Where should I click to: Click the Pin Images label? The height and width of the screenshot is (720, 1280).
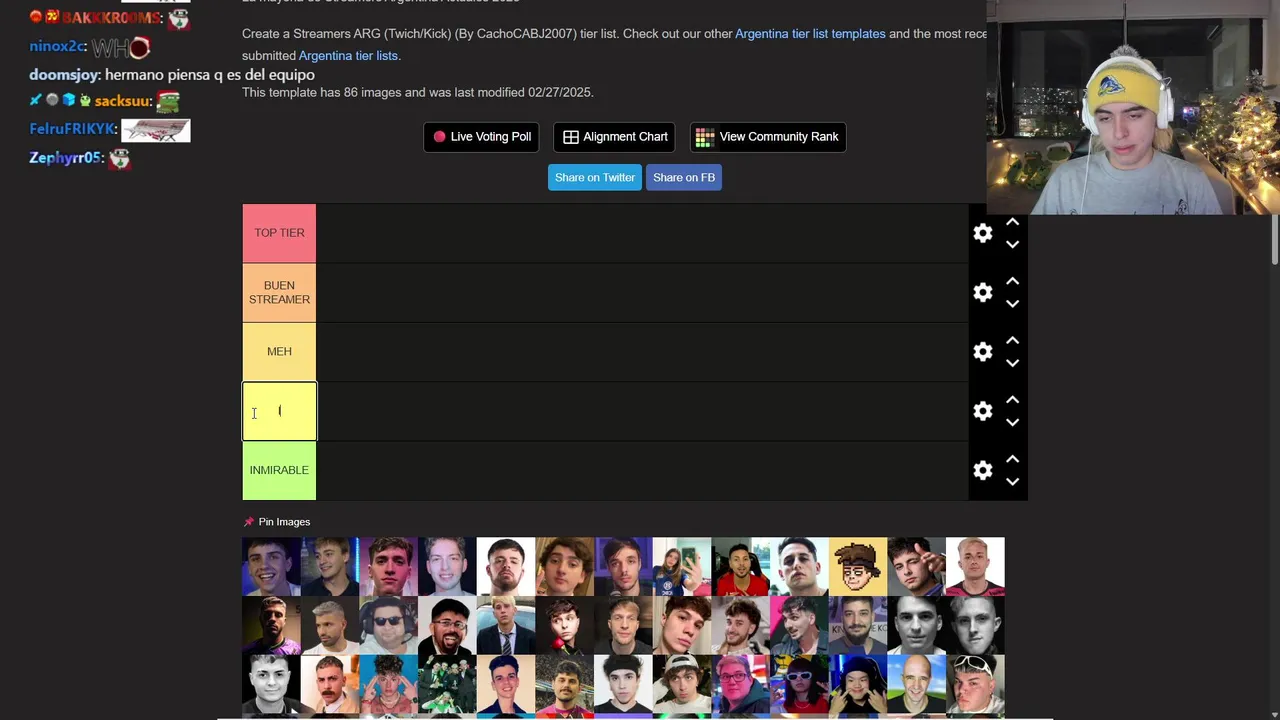[284, 522]
